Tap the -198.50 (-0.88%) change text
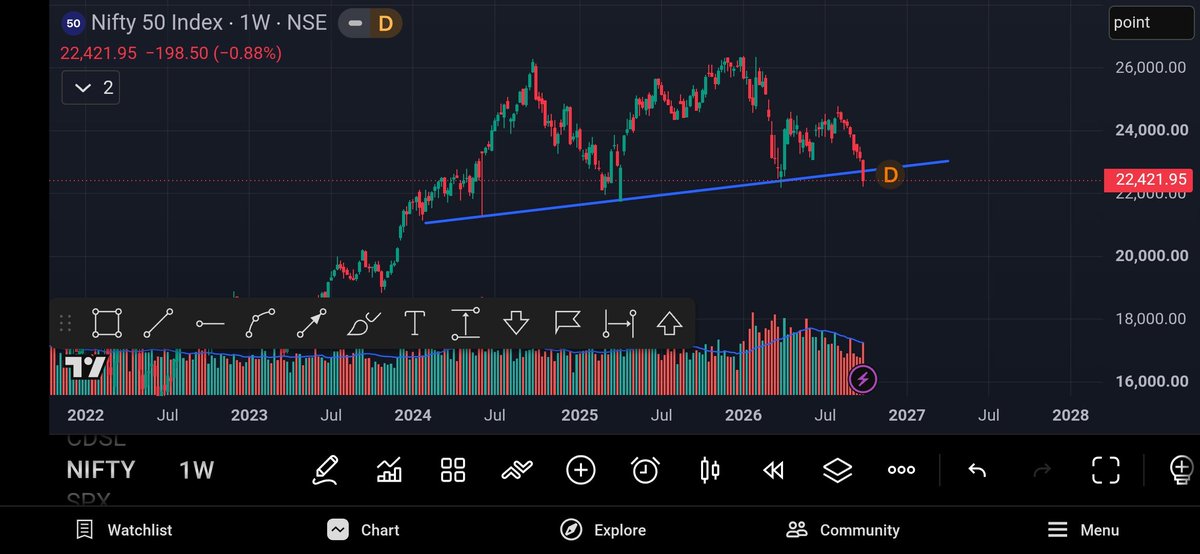The width and height of the screenshot is (1200, 554). 213,53
